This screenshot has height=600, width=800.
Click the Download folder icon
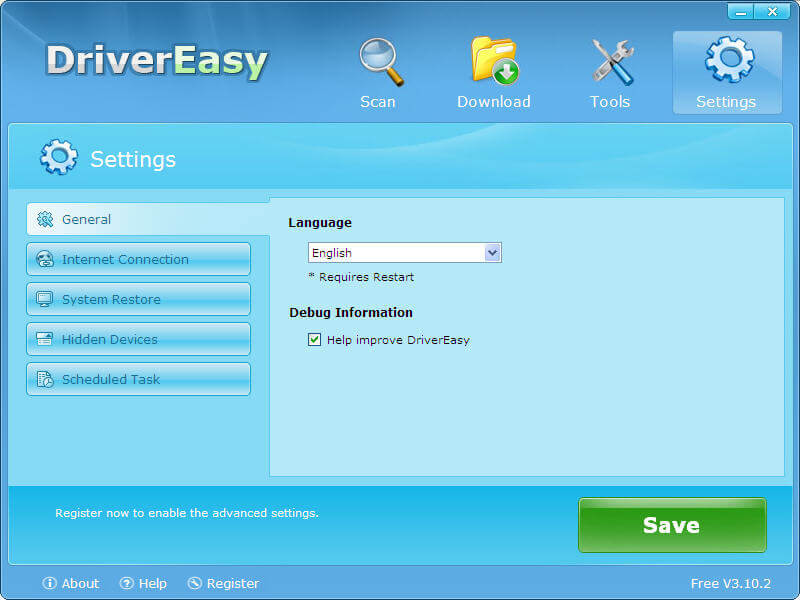click(x=495, y=60)
